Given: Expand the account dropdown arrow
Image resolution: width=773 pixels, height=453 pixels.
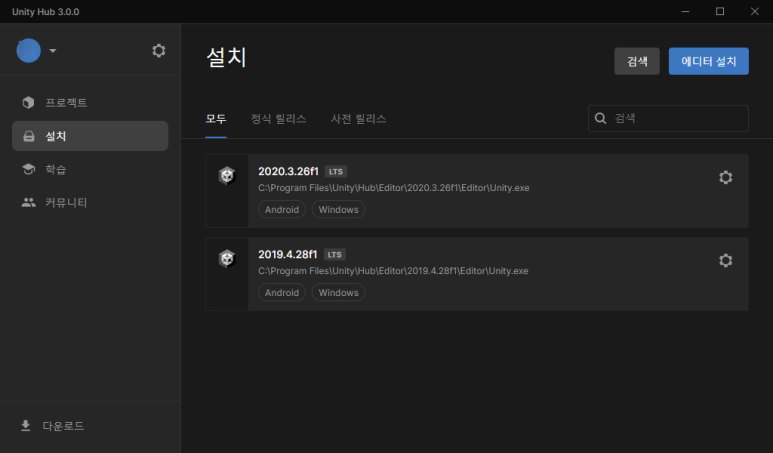Looking at the screenshot, I should coord(53,51).
